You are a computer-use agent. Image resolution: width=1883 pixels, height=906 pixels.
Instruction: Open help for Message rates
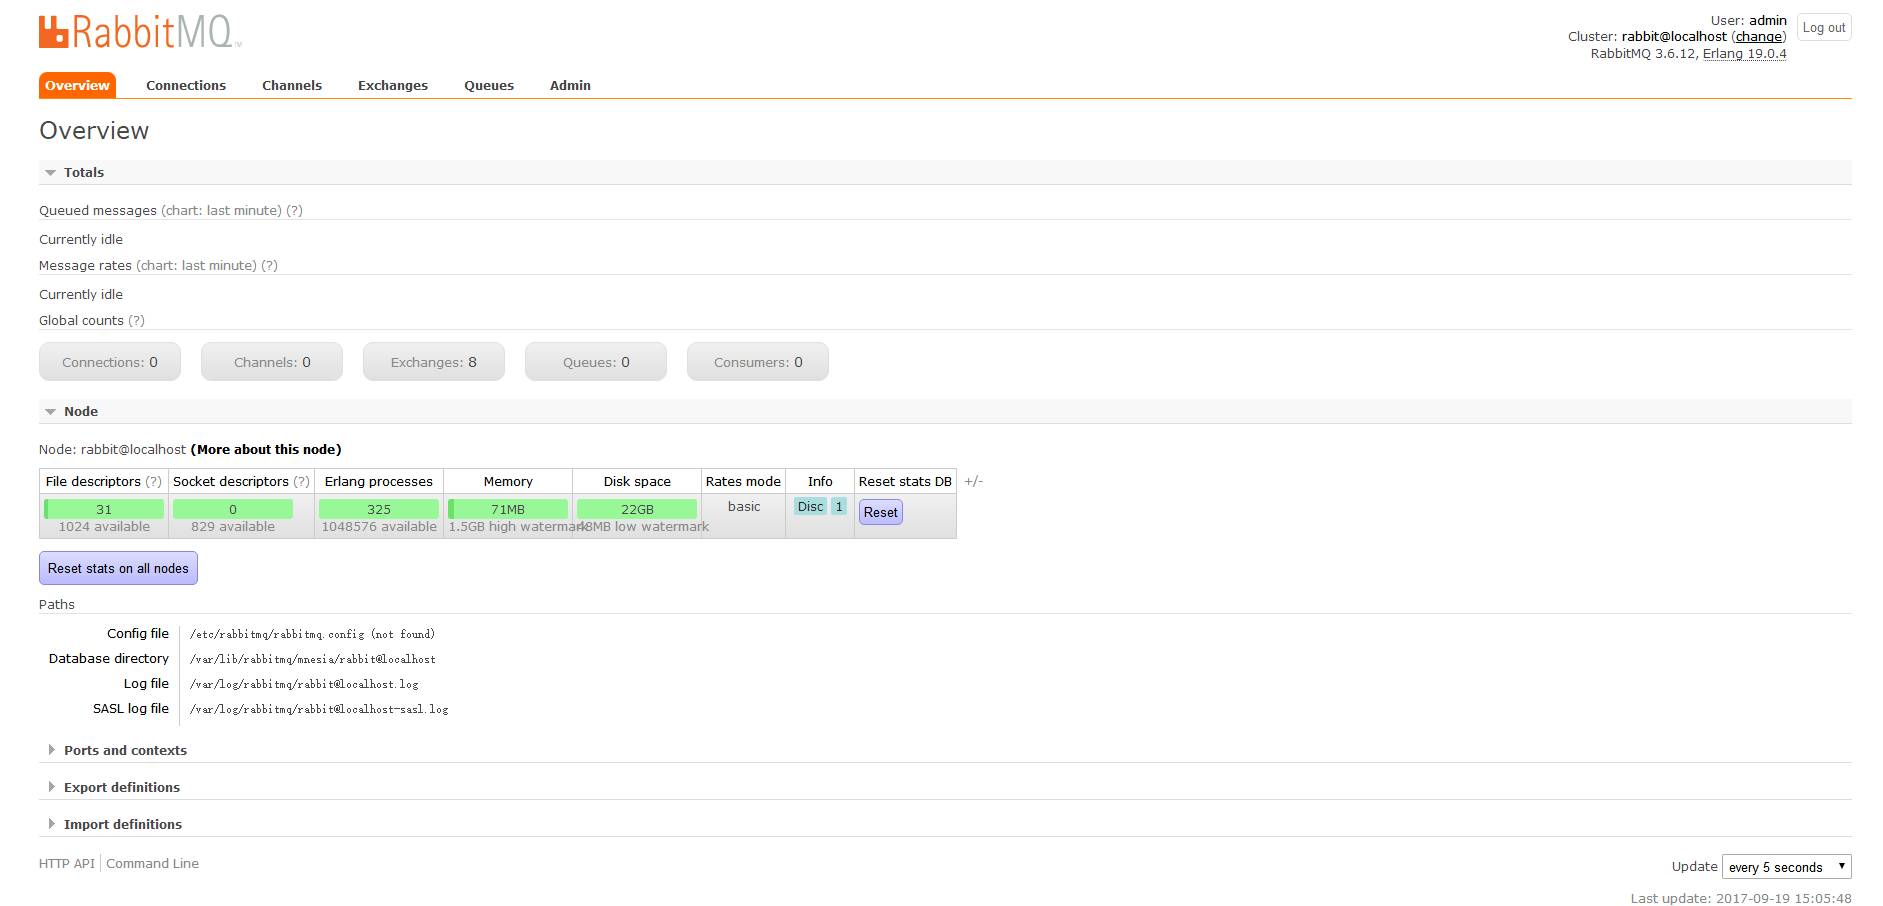tap(269, 265)
